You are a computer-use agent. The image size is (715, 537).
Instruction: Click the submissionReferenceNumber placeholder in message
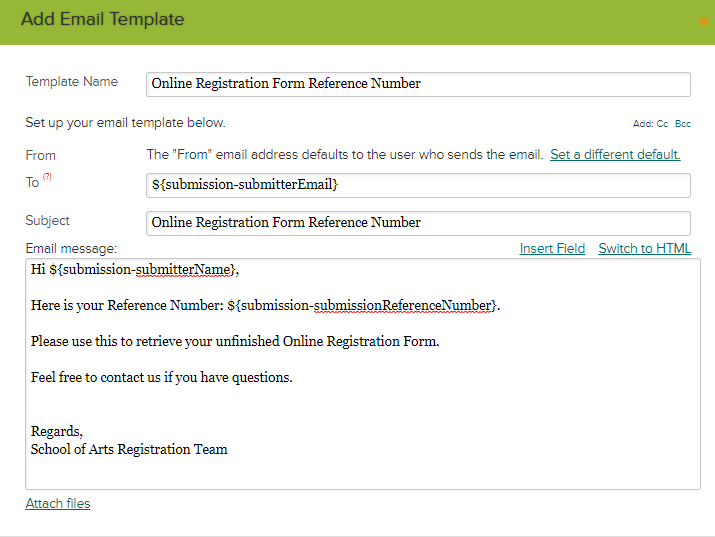(402, 305)
